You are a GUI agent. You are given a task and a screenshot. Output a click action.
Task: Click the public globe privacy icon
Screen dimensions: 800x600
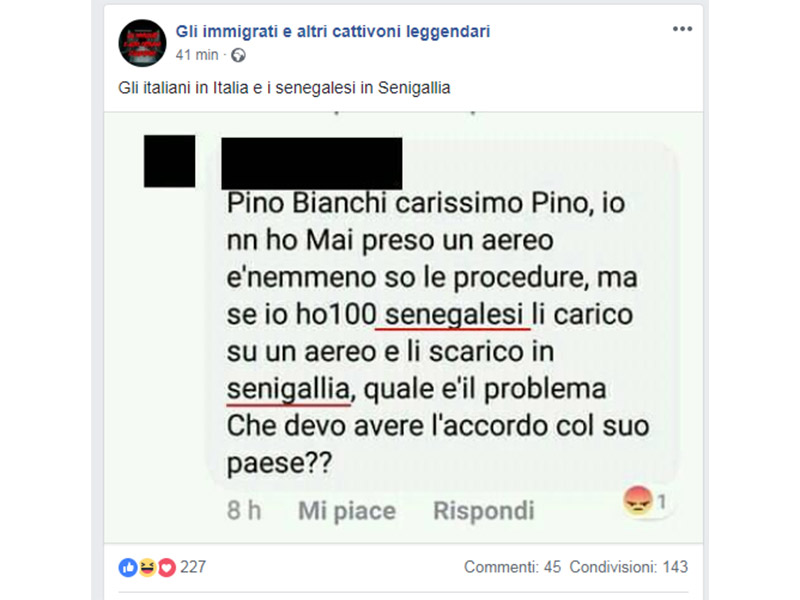(x=238, y=55)
